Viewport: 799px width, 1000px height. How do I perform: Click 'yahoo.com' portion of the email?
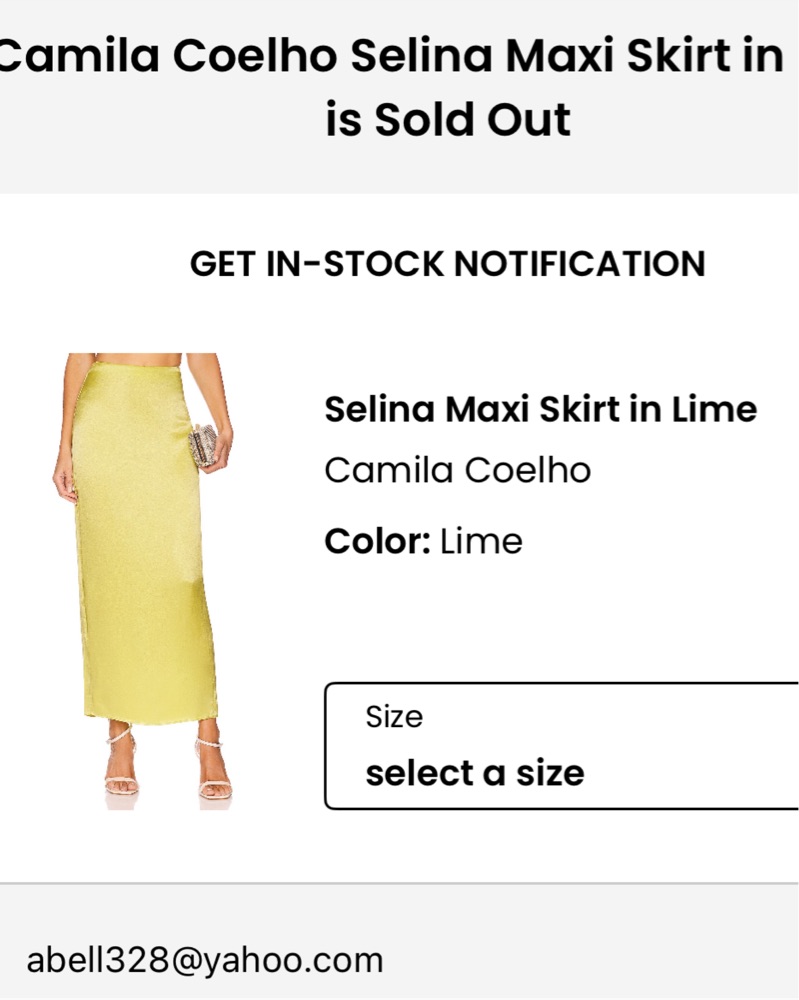point(294,960)
